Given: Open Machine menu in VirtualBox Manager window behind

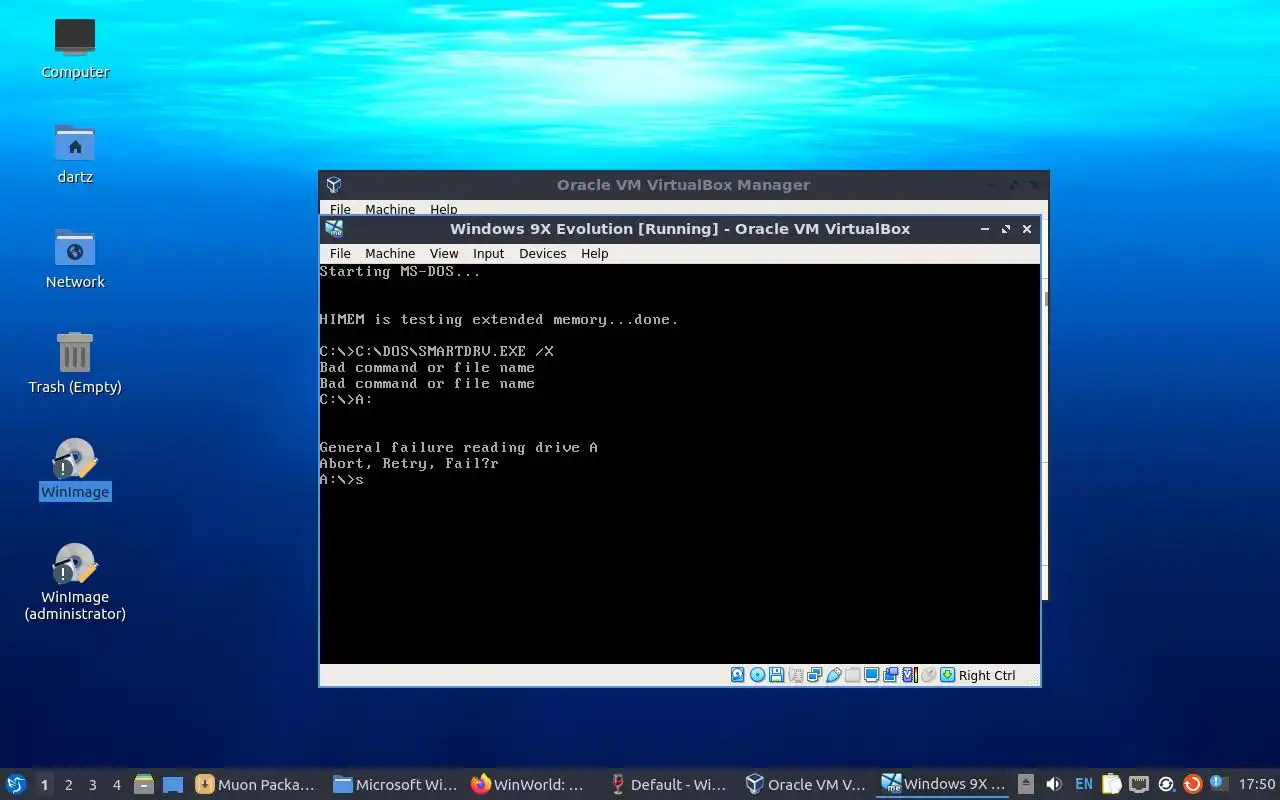Looking at the screenshot, I should pos(390,209).
